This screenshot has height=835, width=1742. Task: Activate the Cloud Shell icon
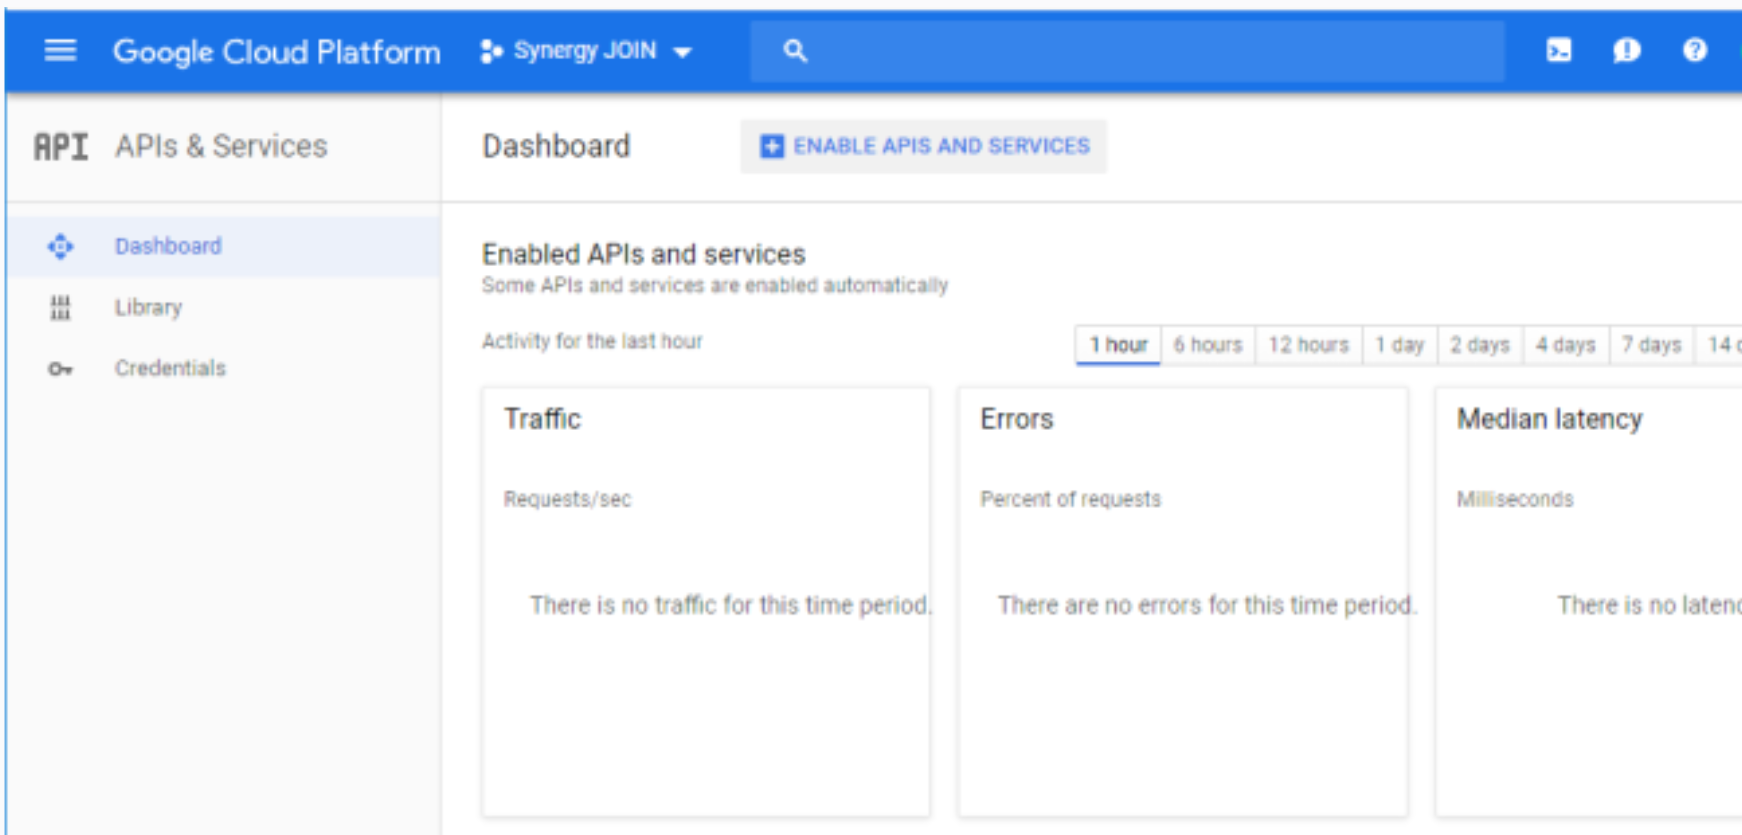(x=1559, y=50)
